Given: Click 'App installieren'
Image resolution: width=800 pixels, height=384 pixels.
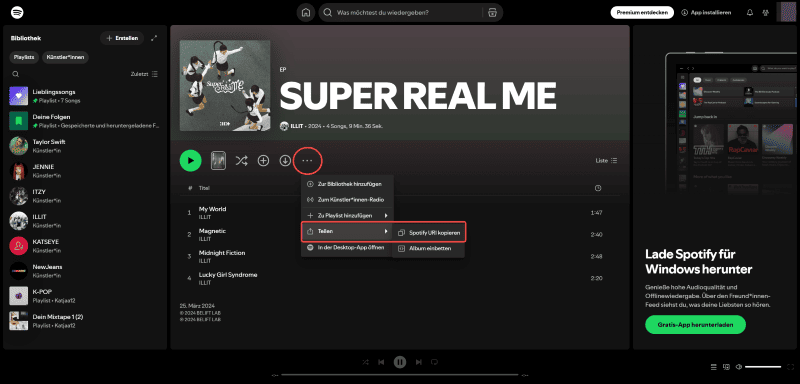Looking at the screenshot, I should coord(706,13).
